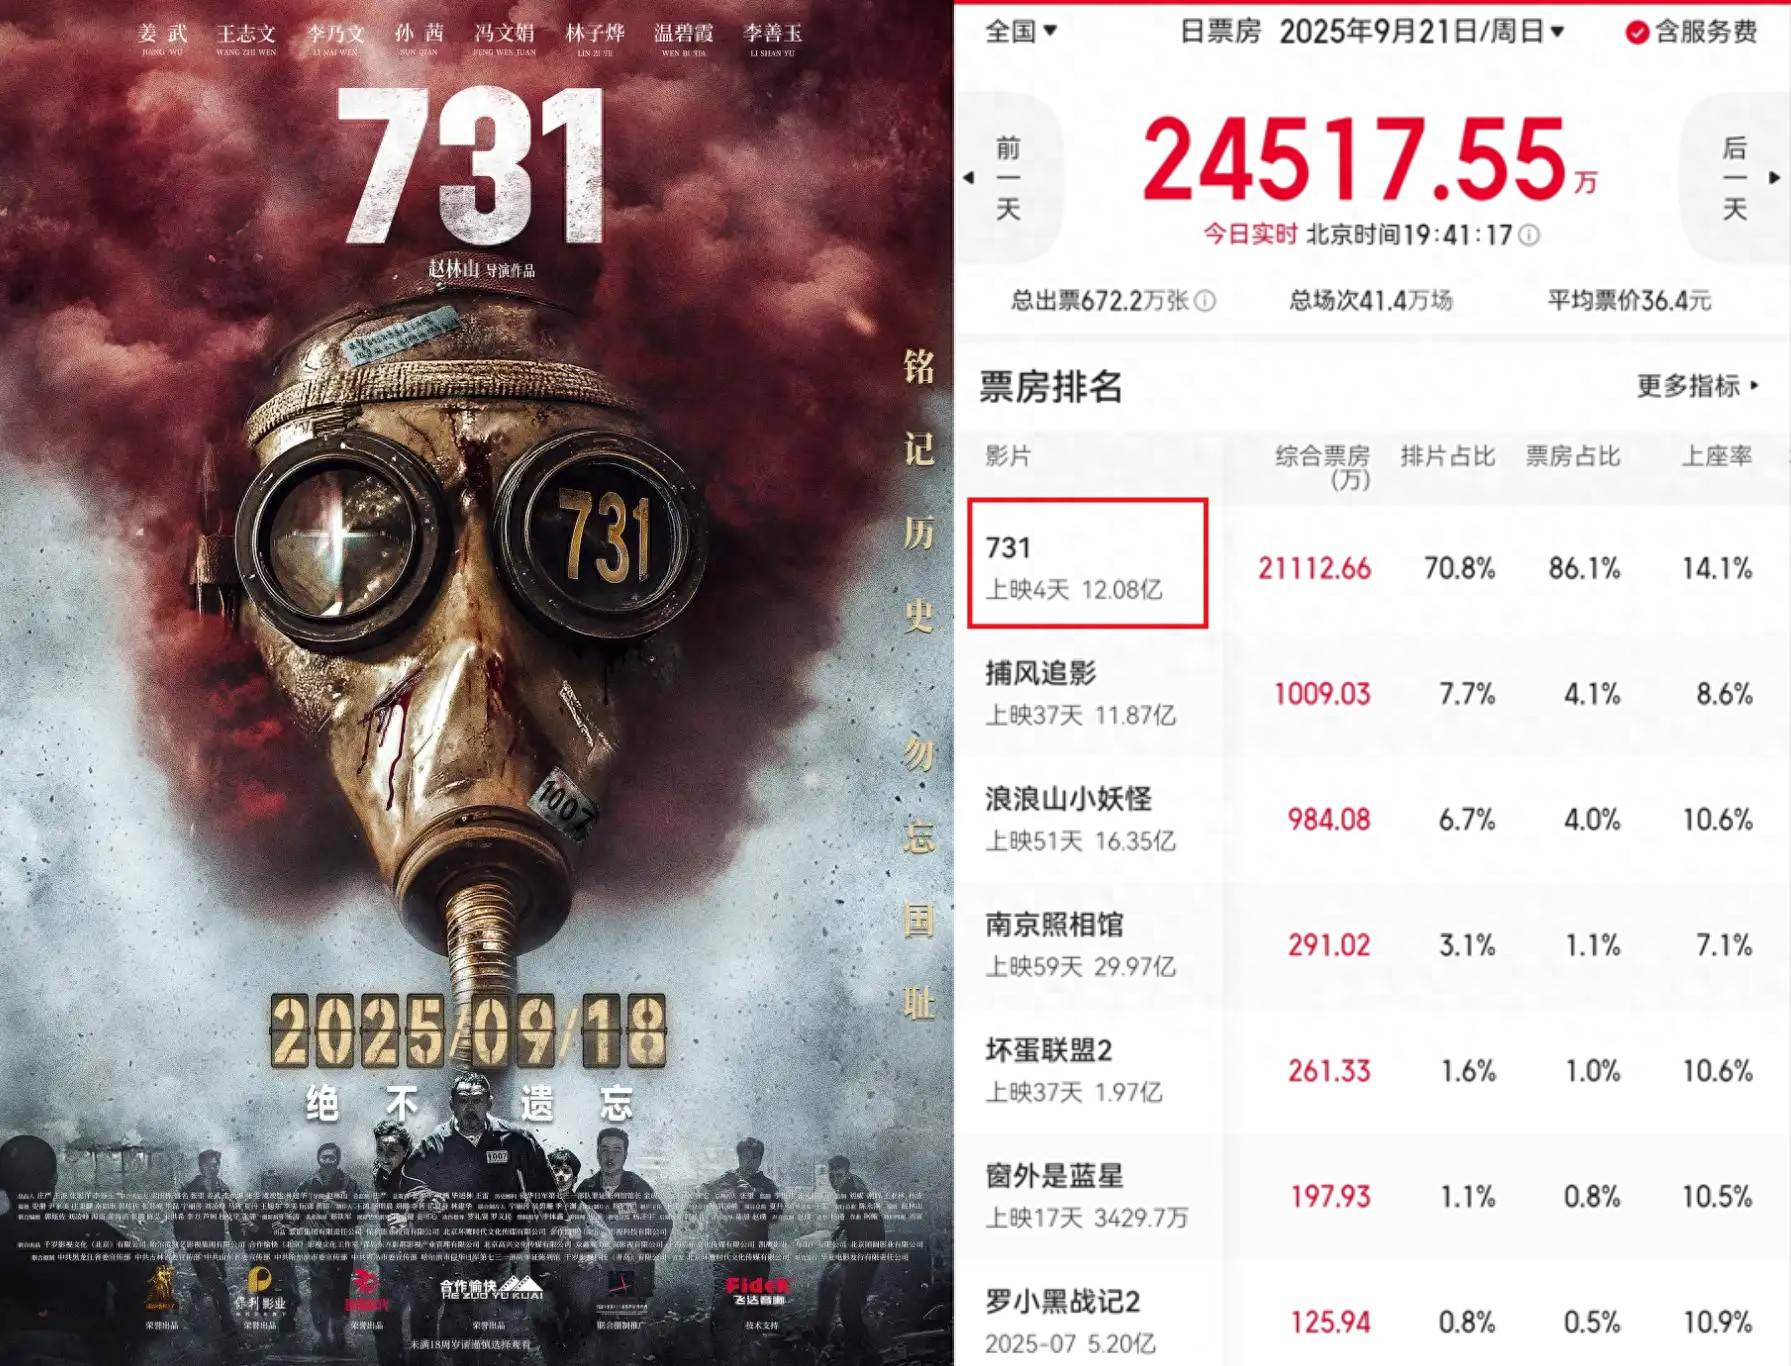Go to 前一天 box office

point(1008,179)
